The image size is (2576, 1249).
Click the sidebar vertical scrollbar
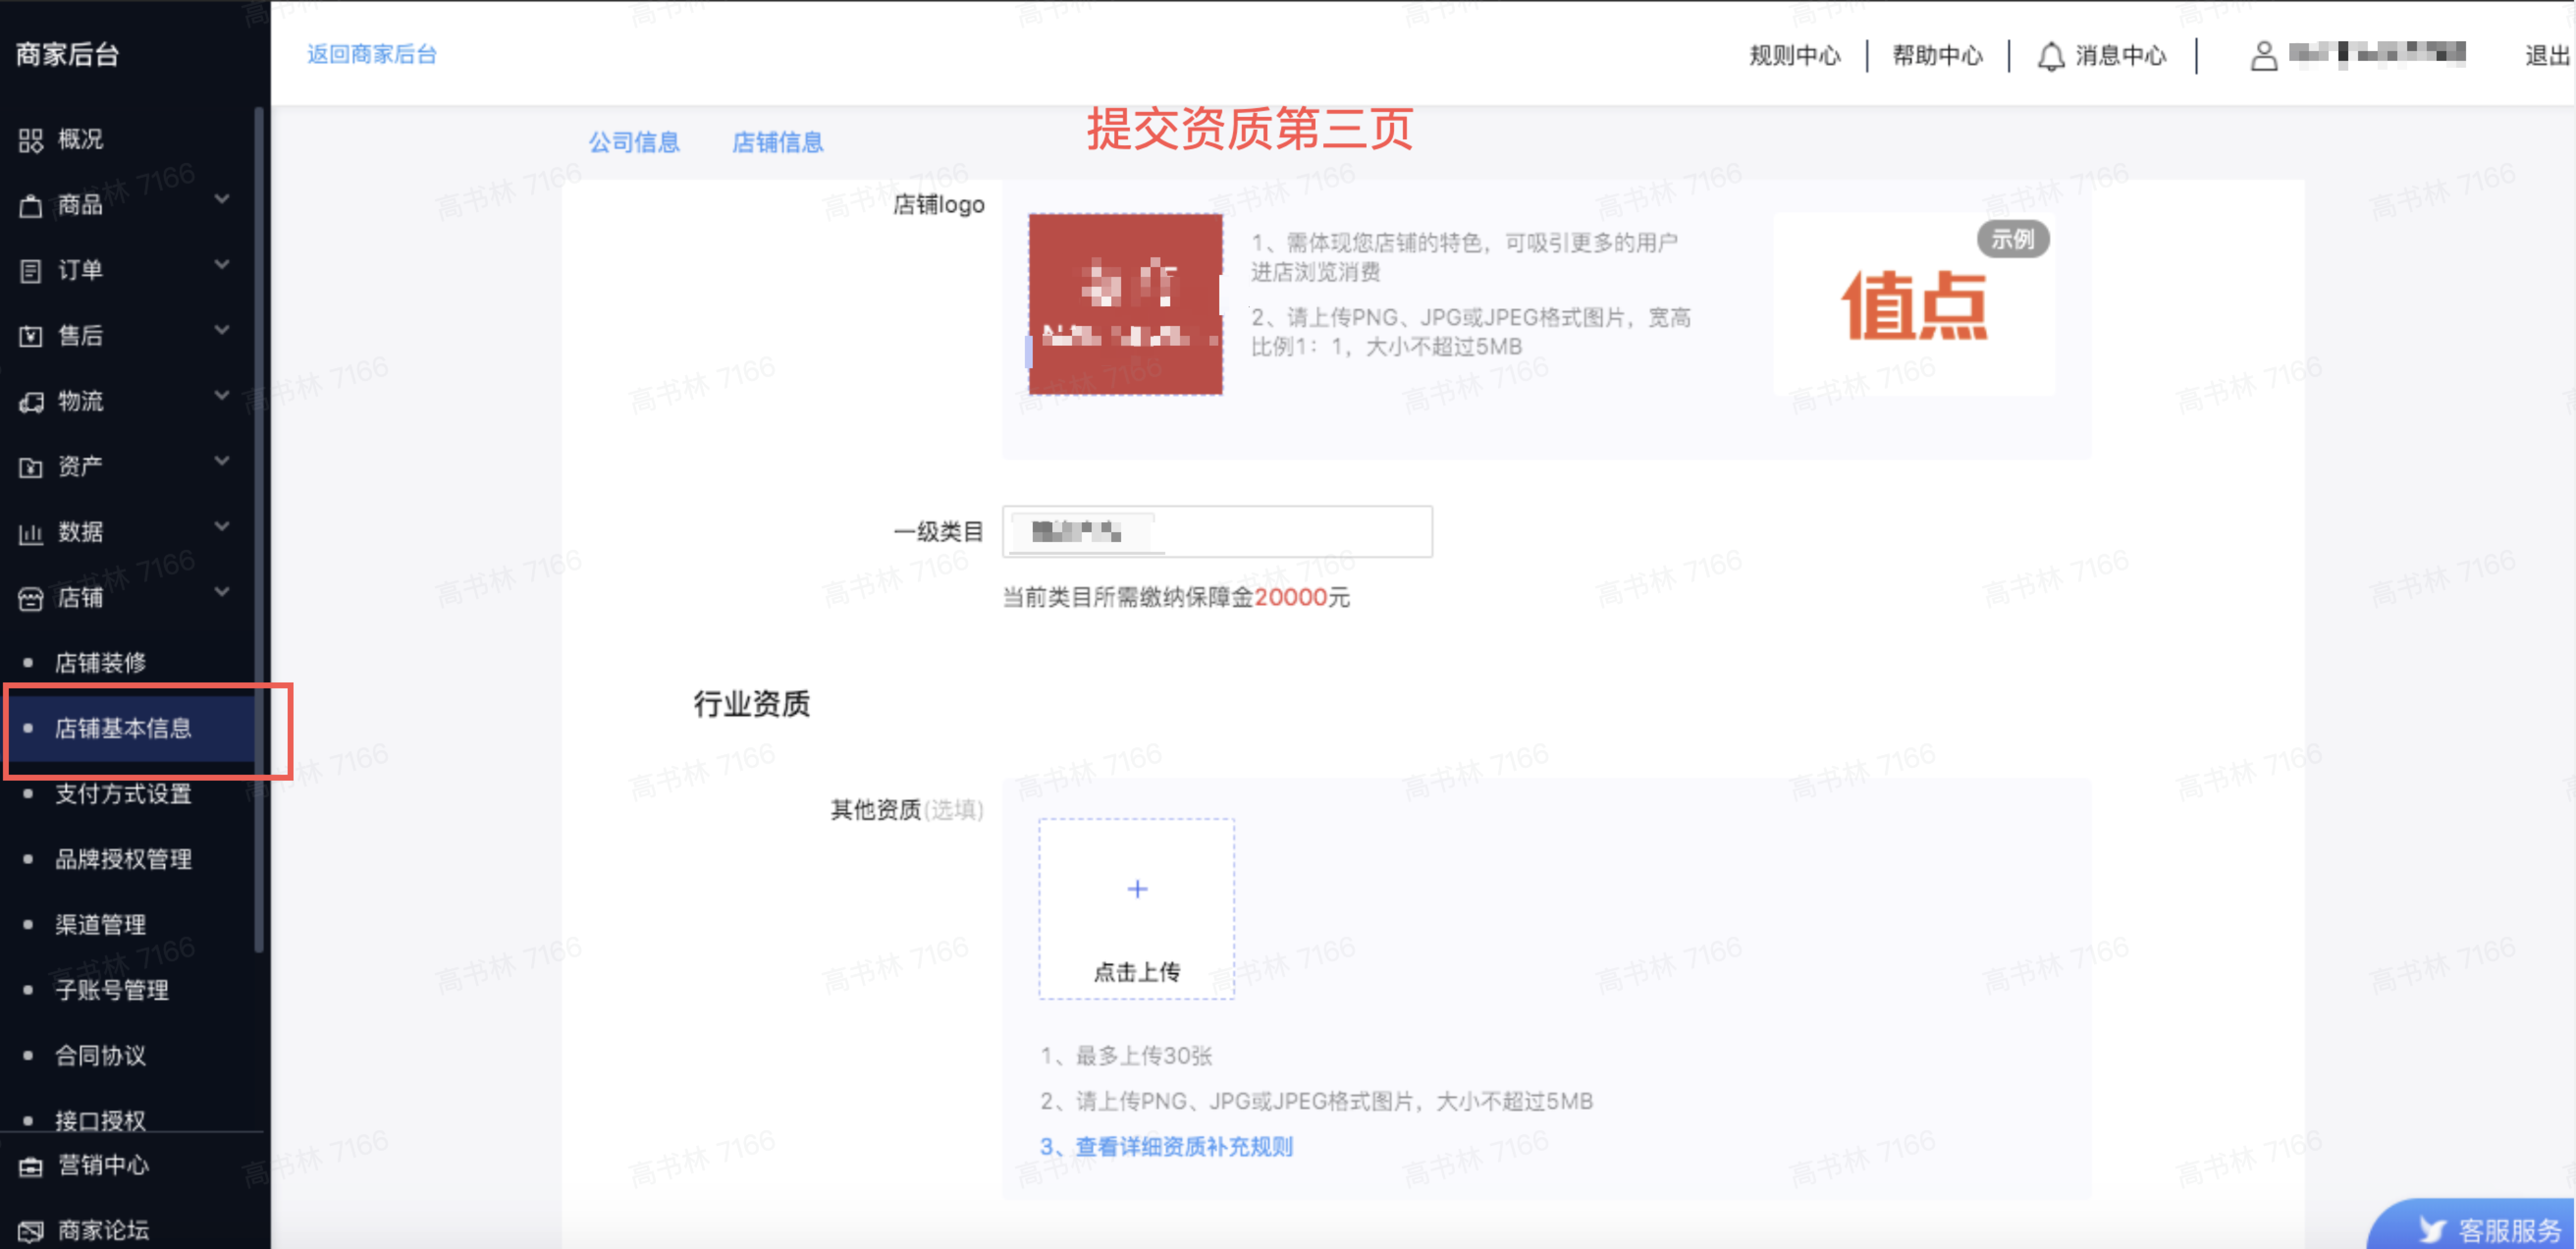[x=259, y=530]
